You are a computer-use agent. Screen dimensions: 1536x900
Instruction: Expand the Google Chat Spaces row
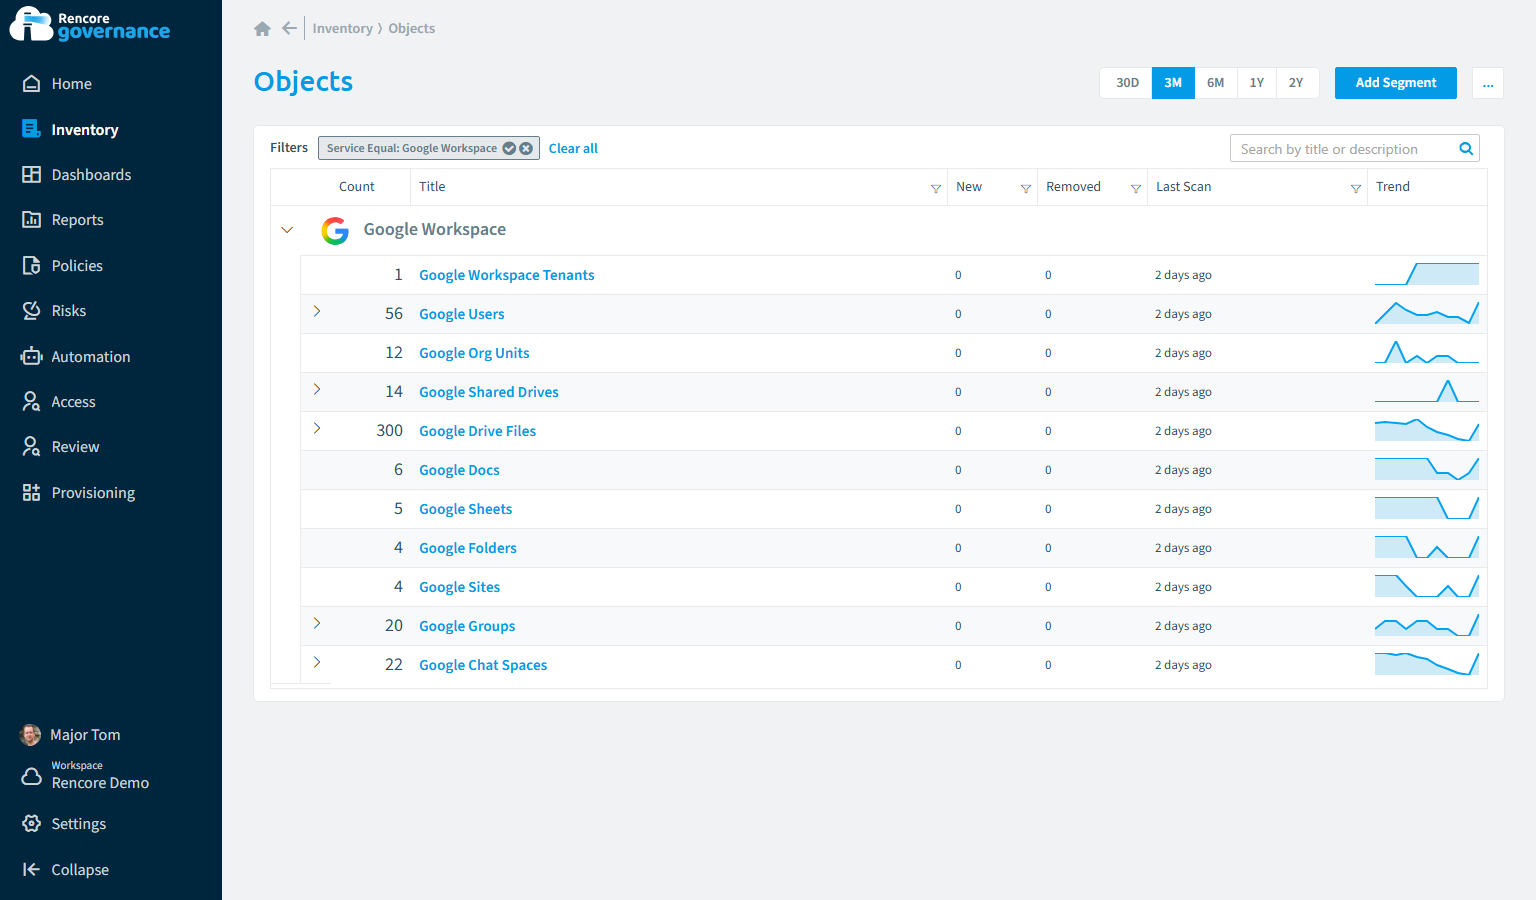317,662
